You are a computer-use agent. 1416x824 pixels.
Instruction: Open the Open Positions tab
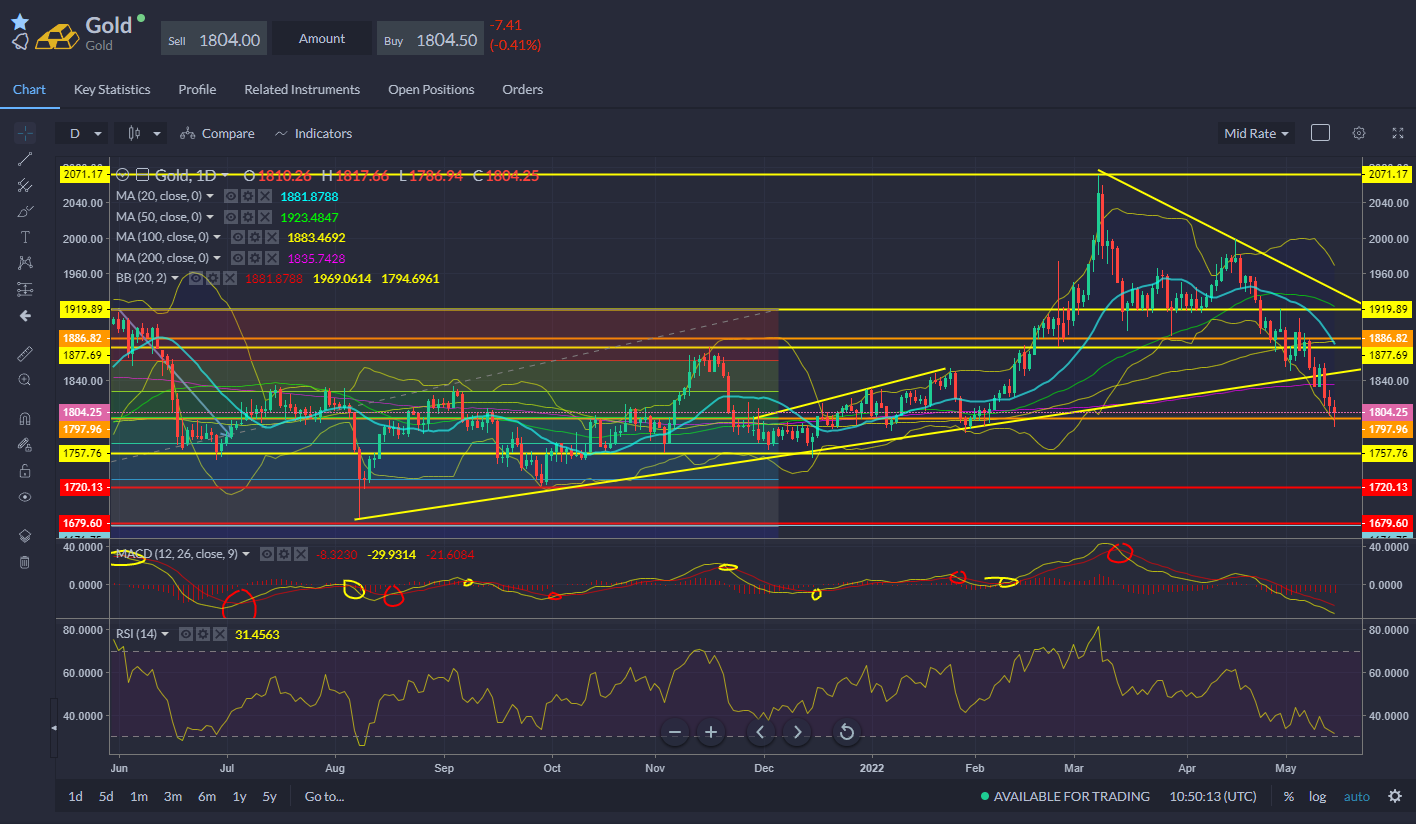[x=431, y=90]
